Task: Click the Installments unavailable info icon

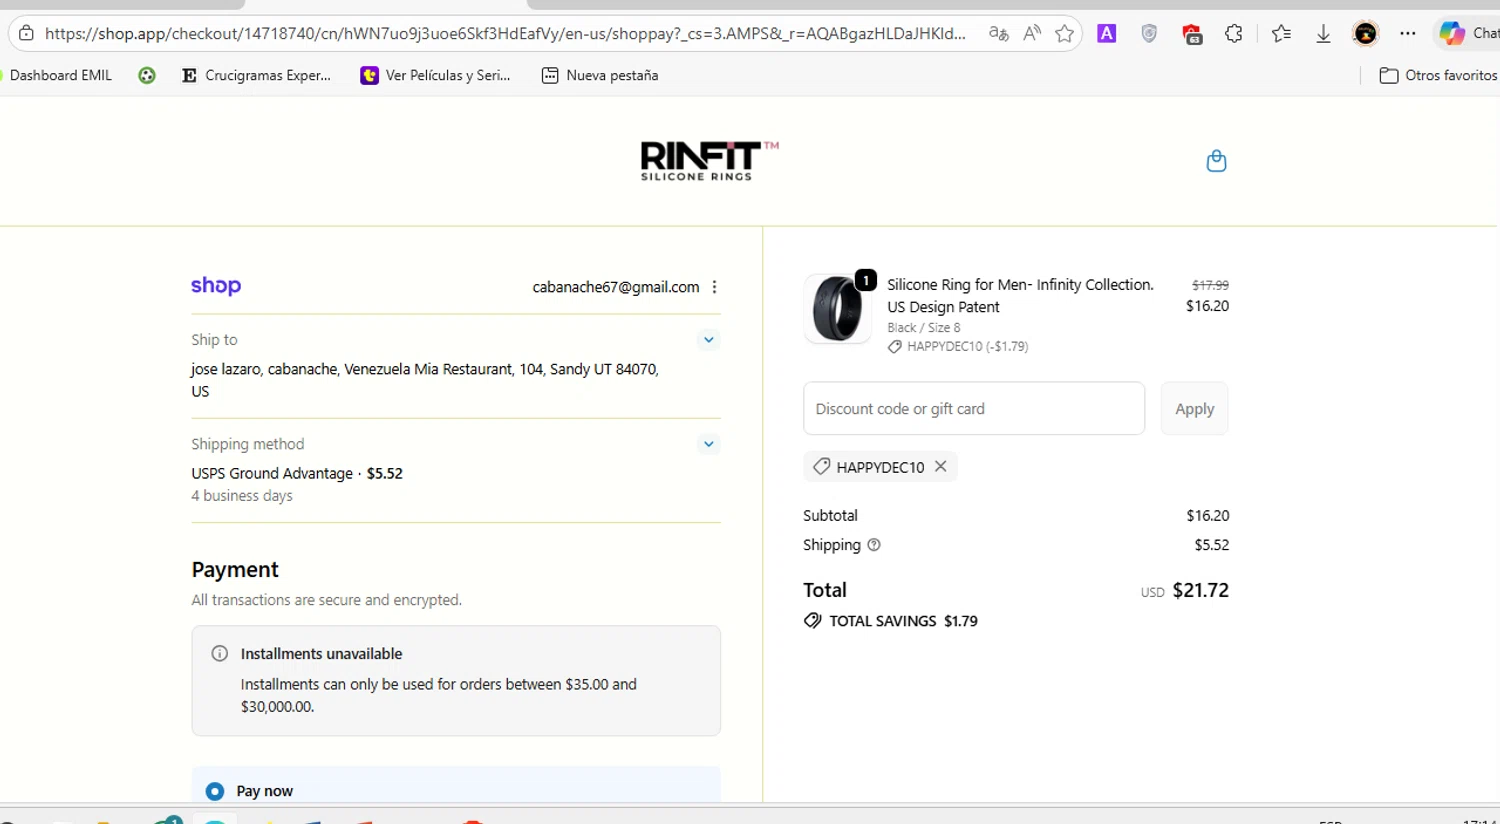Action: [x=220, y=653]
